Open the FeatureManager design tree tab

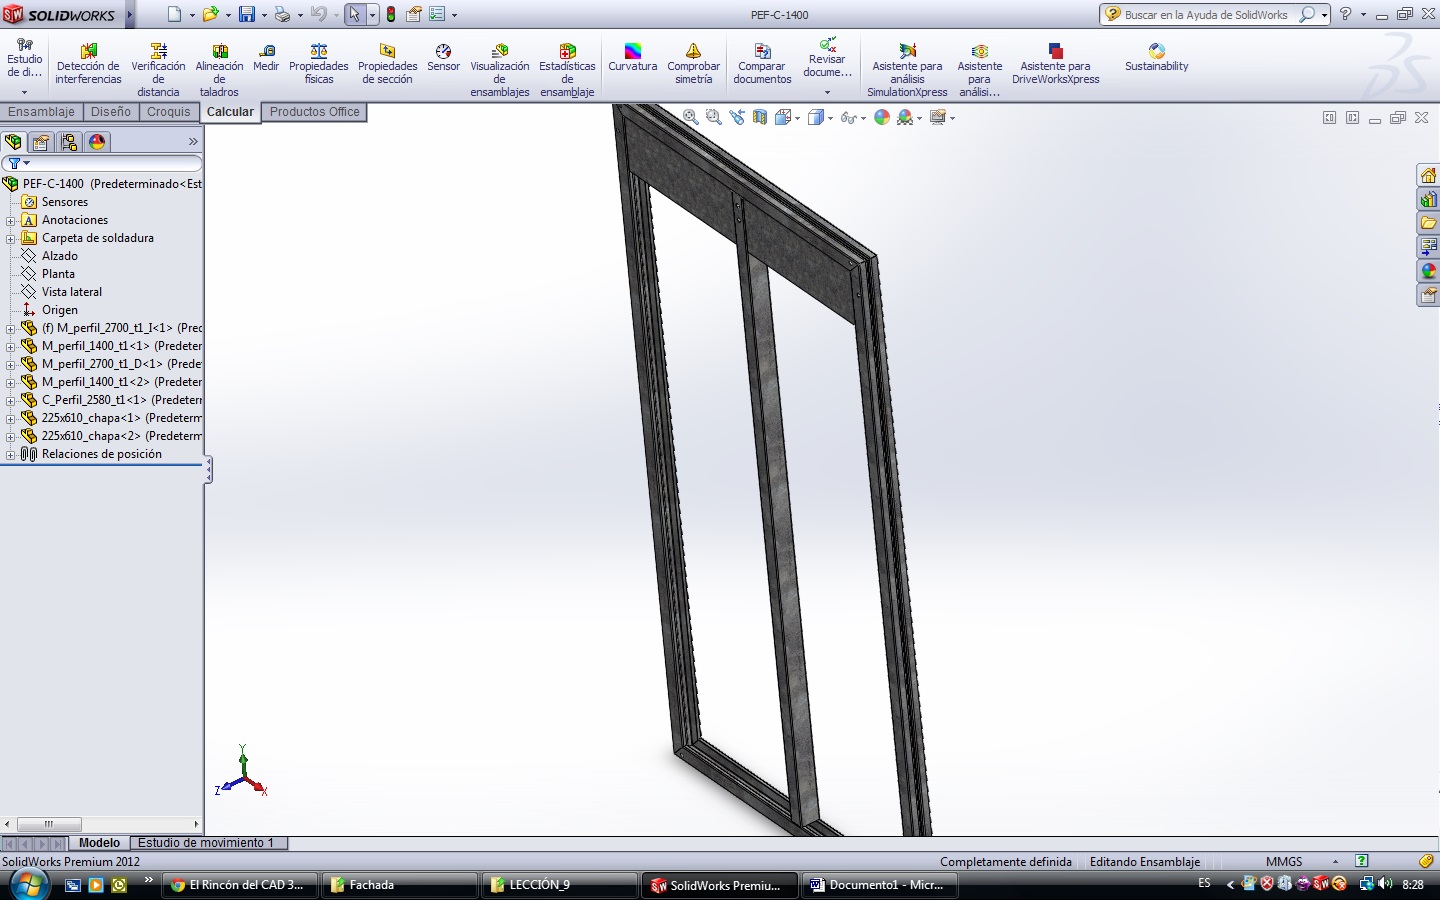pos(13,142)
